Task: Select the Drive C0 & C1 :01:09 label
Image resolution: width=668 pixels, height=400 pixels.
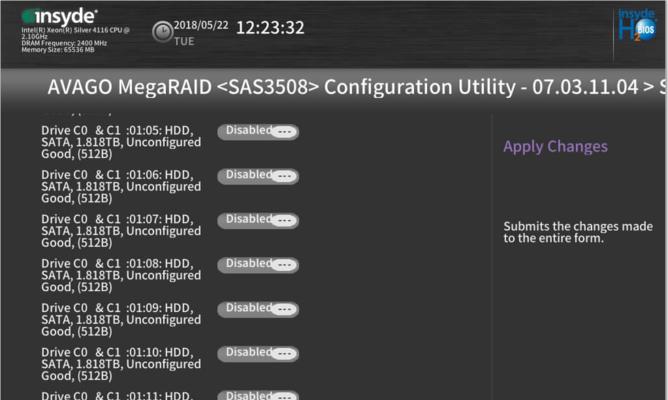Action: [x=121, y=319]
